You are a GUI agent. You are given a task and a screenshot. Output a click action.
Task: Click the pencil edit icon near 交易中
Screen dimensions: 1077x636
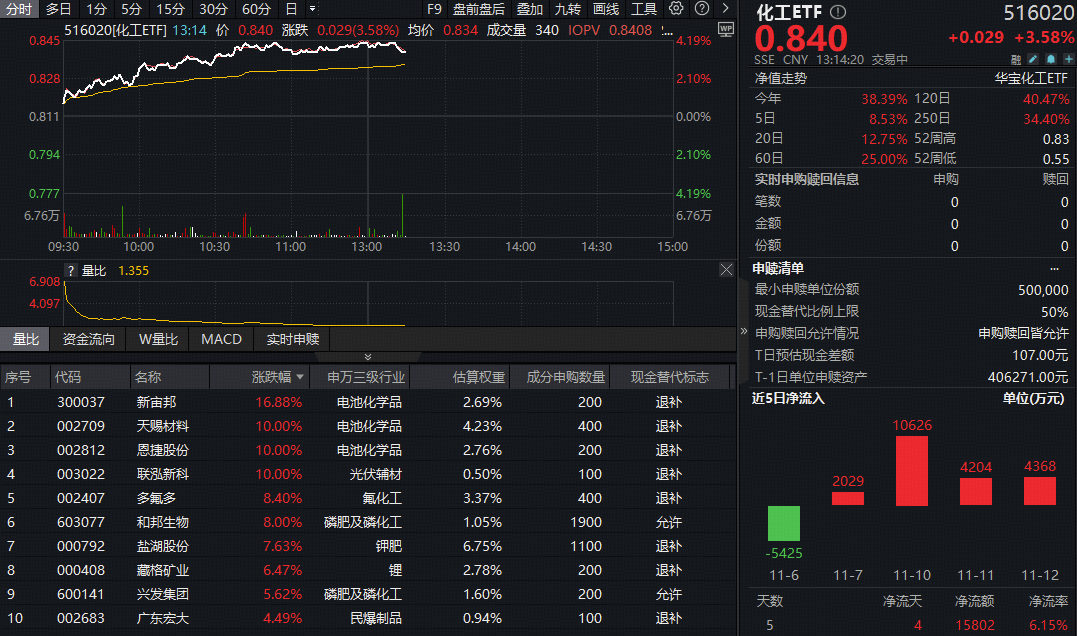1031,58
